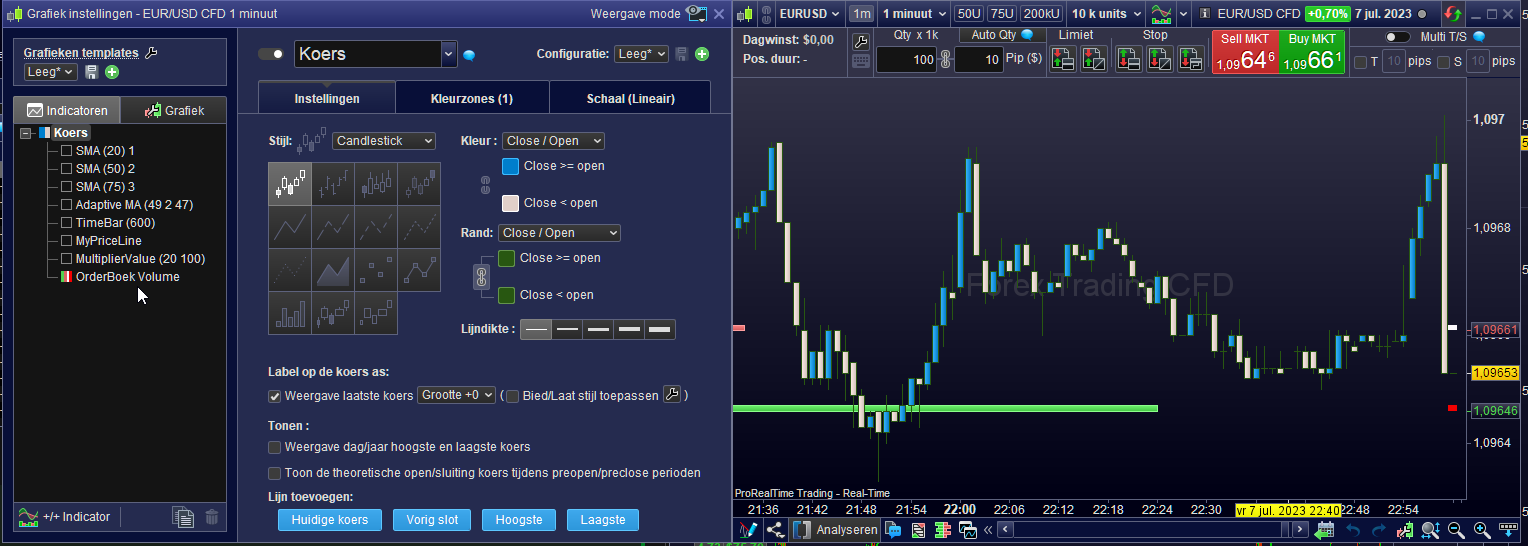The image size is (1528, 546).
Task: Click the Hoogste button
Action: [x=518, y=520]
